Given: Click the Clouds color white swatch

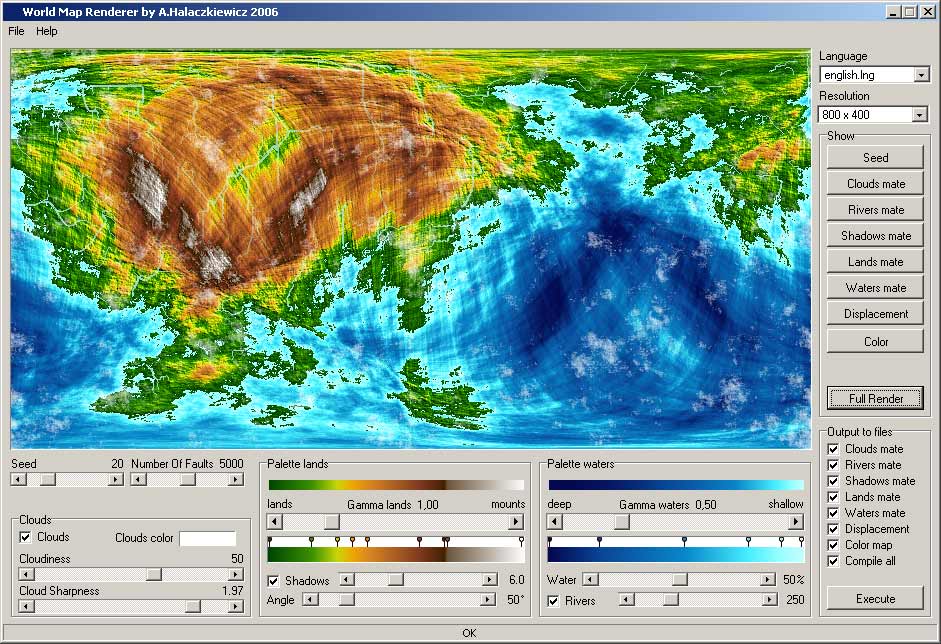Looking at the screenshot, I should [x=208, y=538].
